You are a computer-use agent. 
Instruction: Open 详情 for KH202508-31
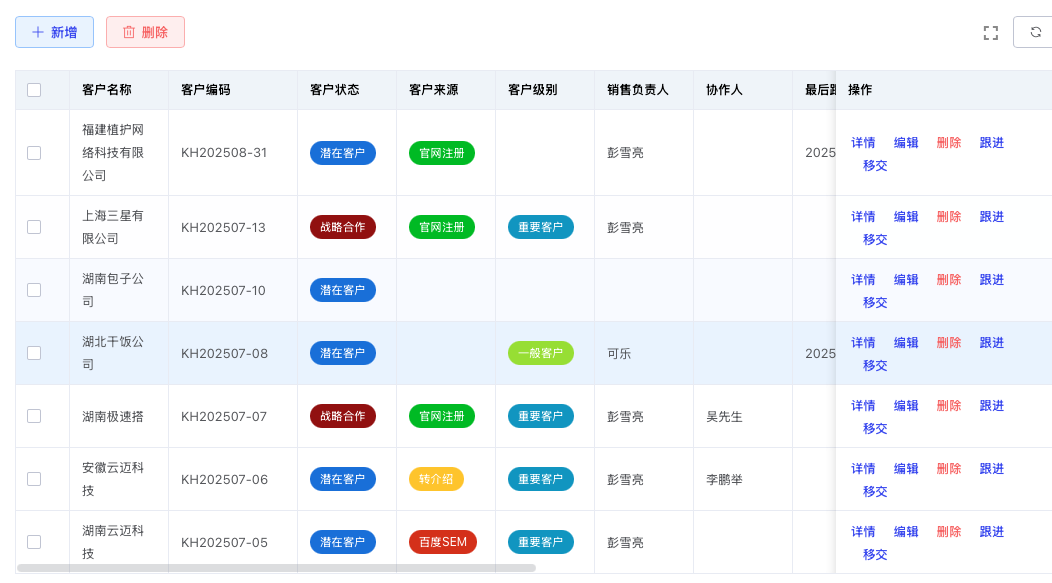(x=863, y=142)
